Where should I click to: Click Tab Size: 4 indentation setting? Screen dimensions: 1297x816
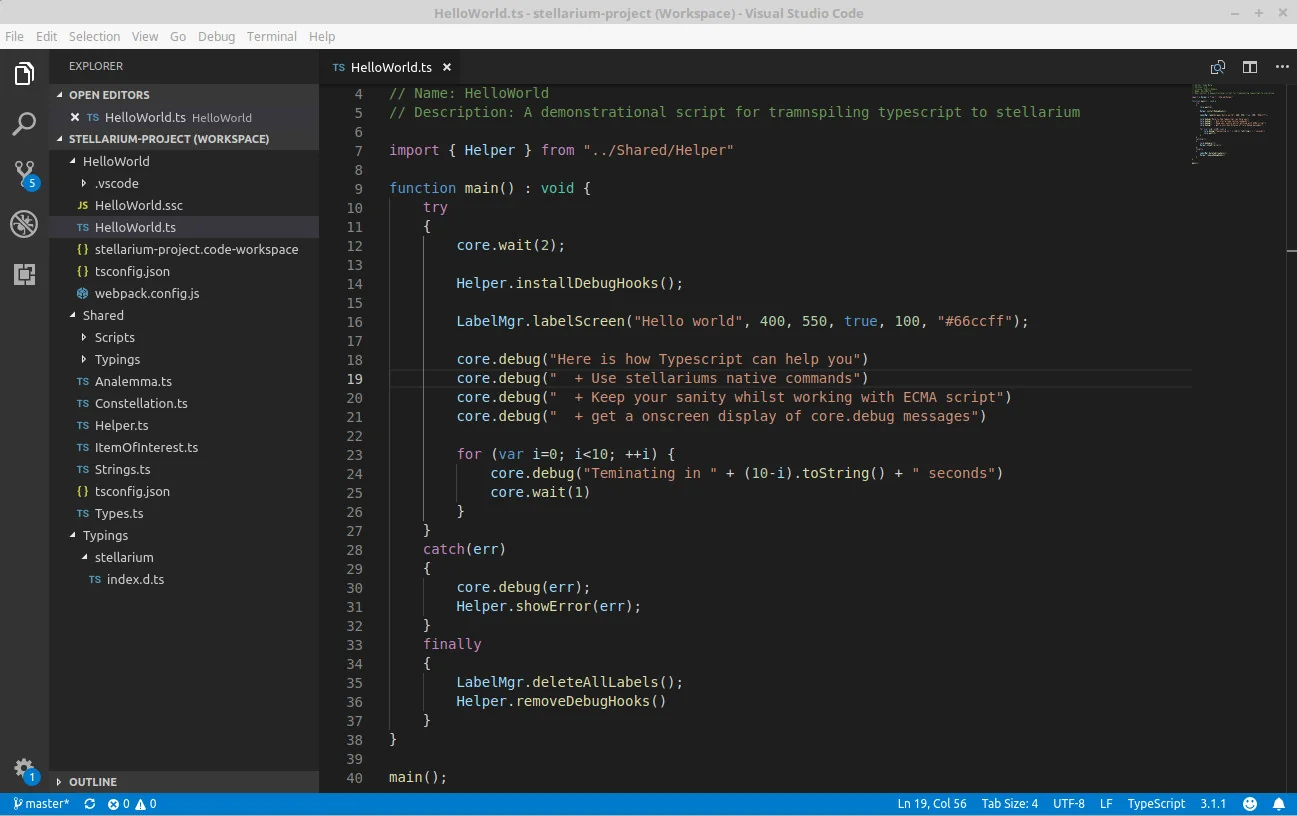click(1010, 804)
